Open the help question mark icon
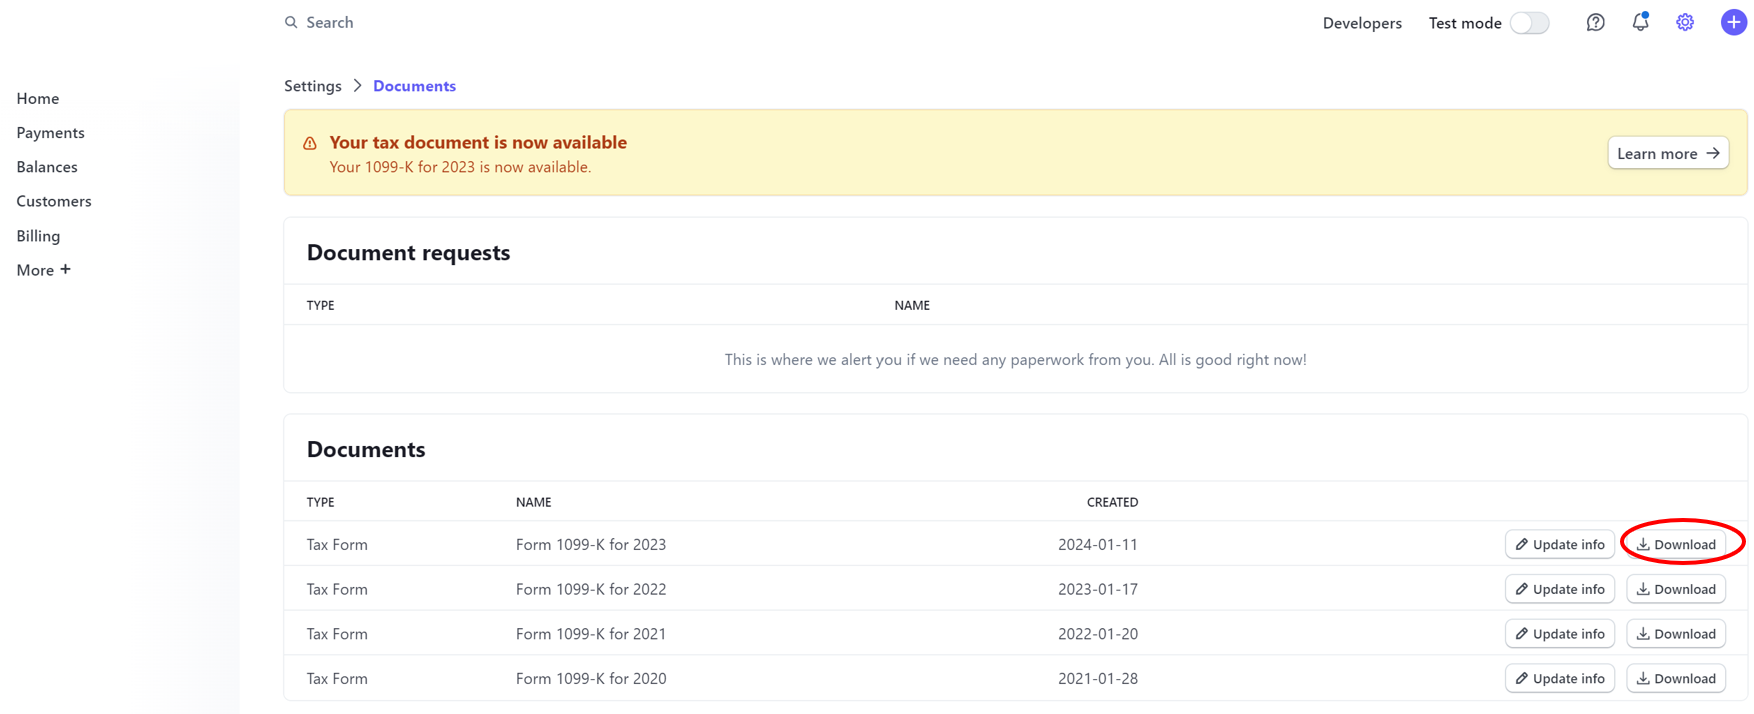The height and width of the screenshot is (714, 1754). [x=1595, y=22]
